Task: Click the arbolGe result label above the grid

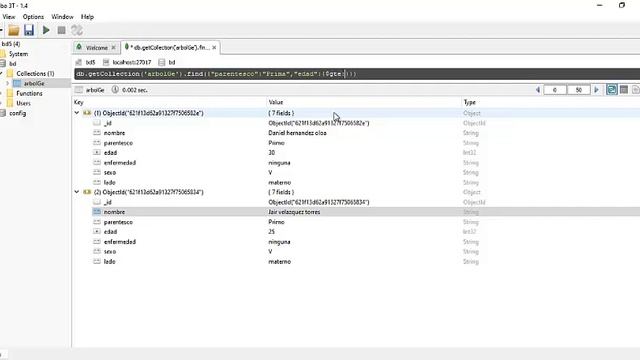Action: pos(95,90)
